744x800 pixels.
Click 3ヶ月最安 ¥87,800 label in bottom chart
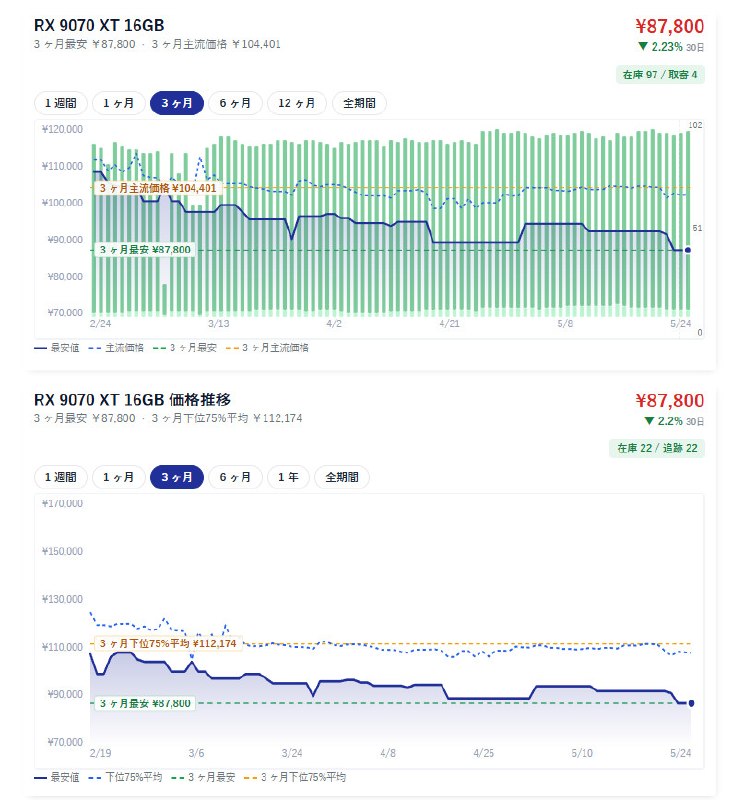click(145, 704)
